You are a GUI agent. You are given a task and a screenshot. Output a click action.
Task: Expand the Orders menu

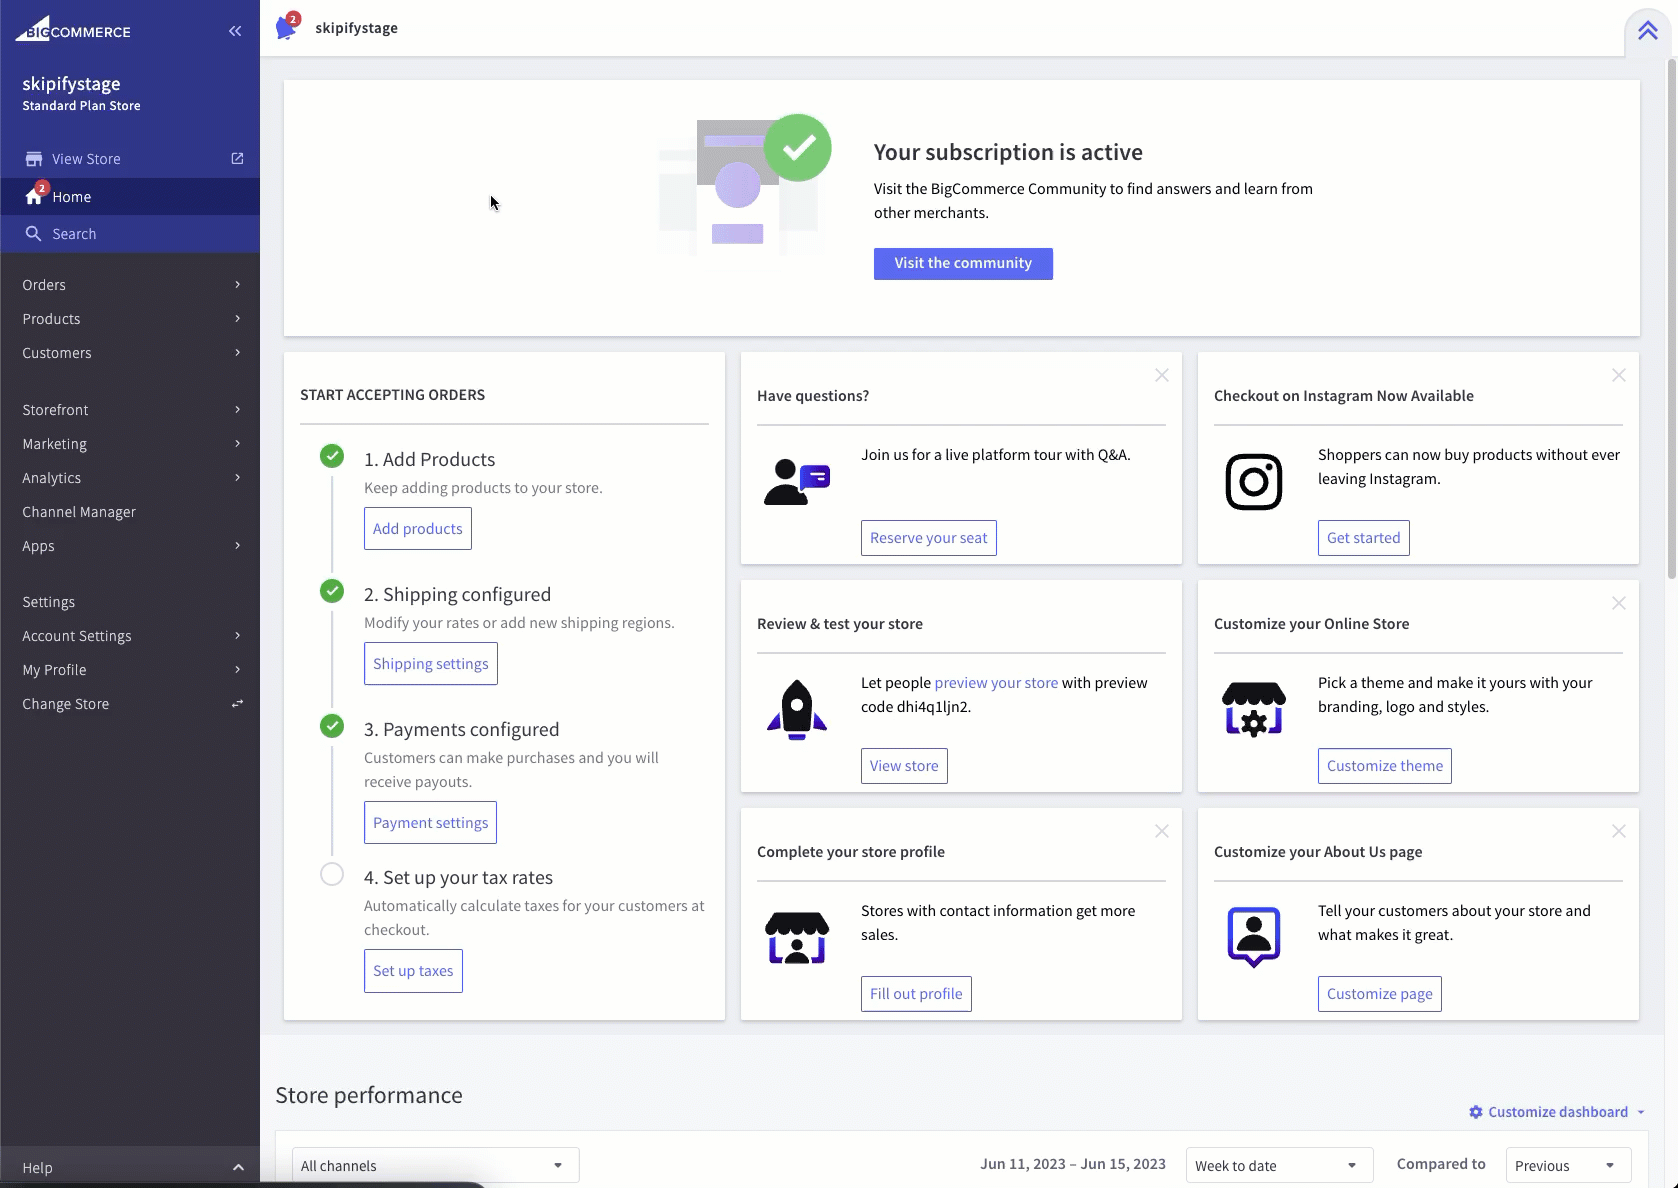pyautogui.click(x=130, y=285)
